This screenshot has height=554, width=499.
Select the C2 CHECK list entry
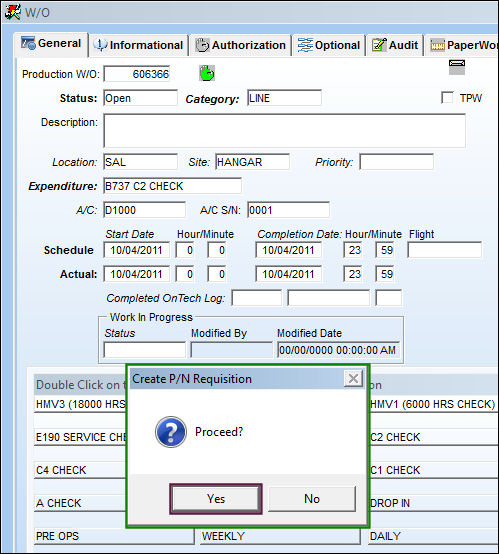pos(433,437)
